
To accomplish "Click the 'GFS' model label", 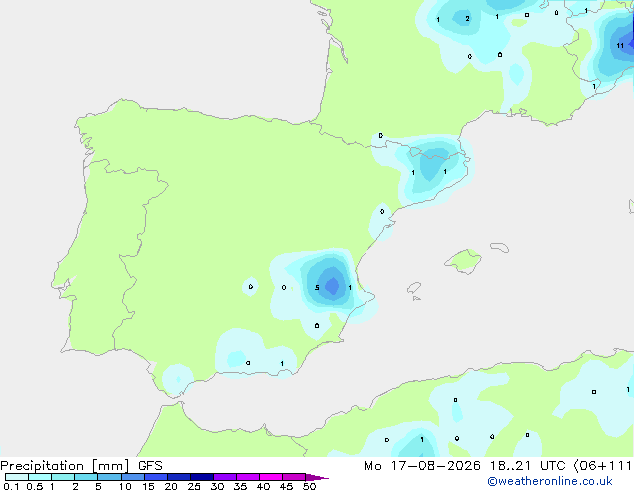I will (150, 466).
